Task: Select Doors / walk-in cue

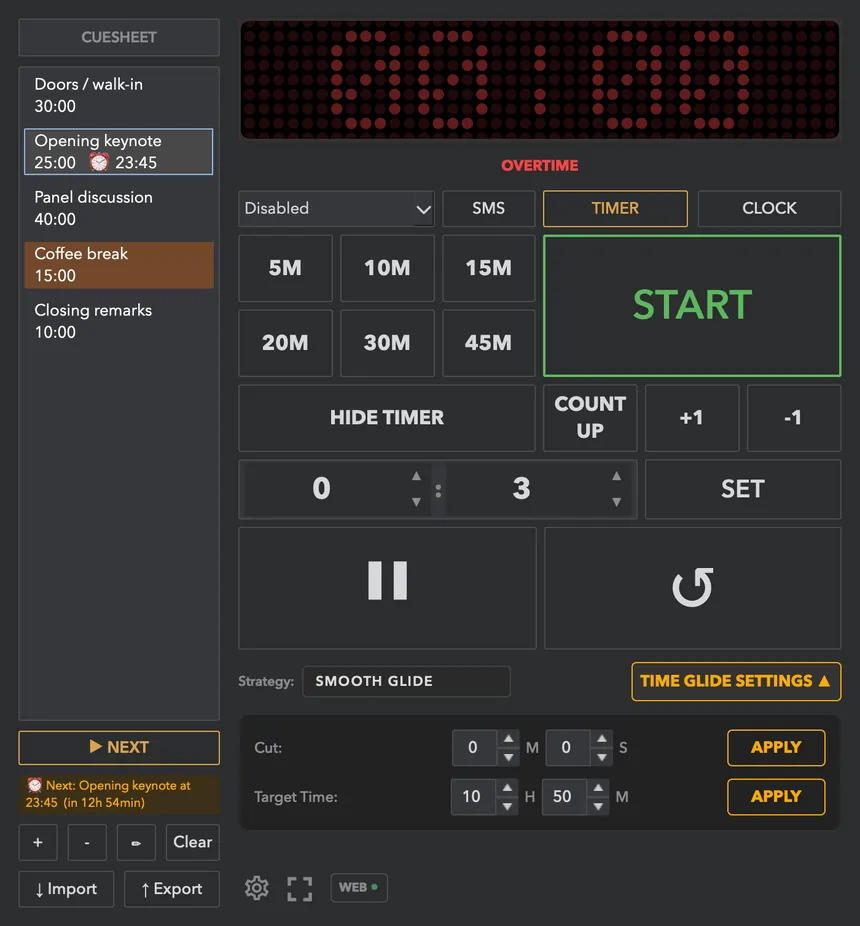Action: pyautogui.click(x=119, y=95)
